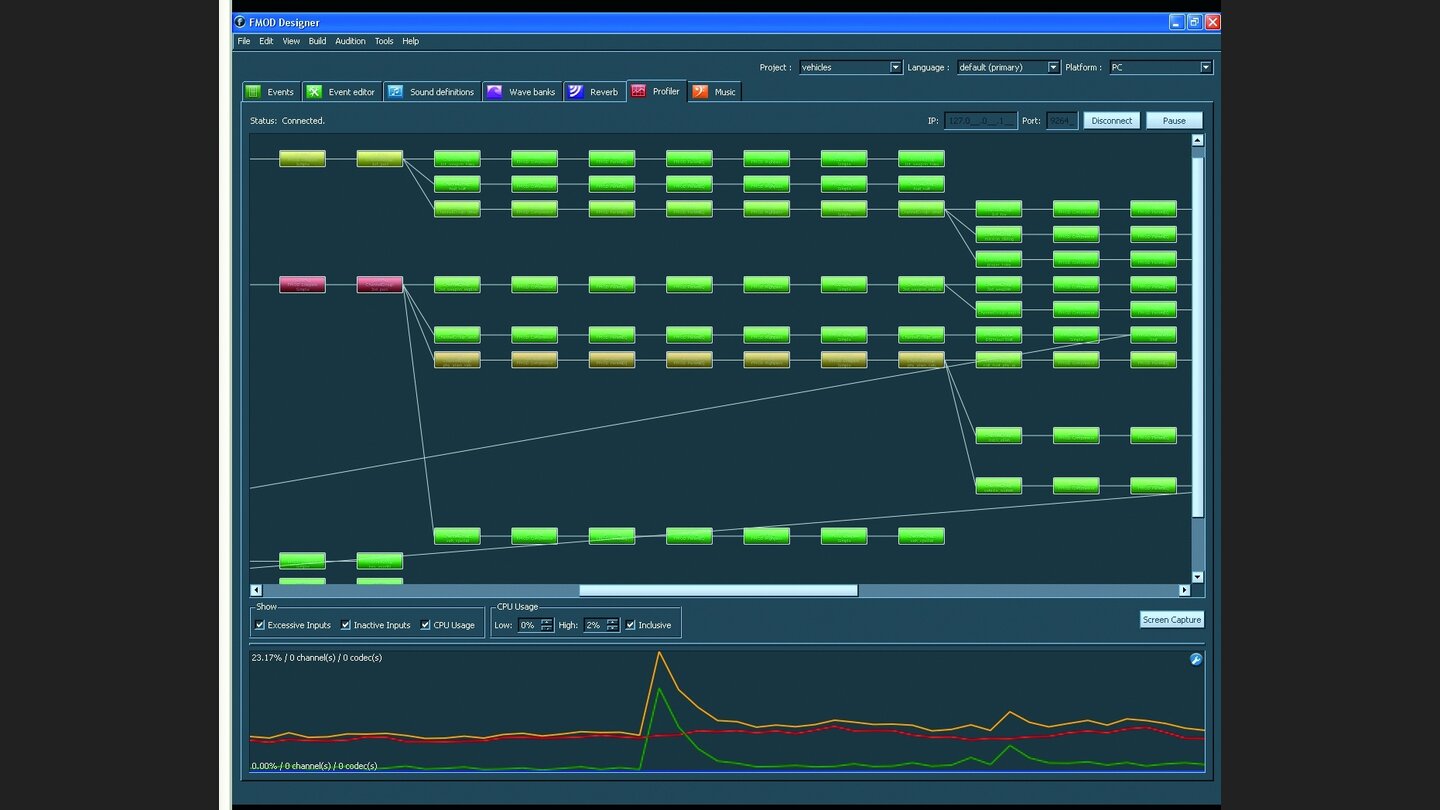This screenshot has width=1440, height=810.
Task: Select the second yellow-green node in top row
Action: coord(380,159)
